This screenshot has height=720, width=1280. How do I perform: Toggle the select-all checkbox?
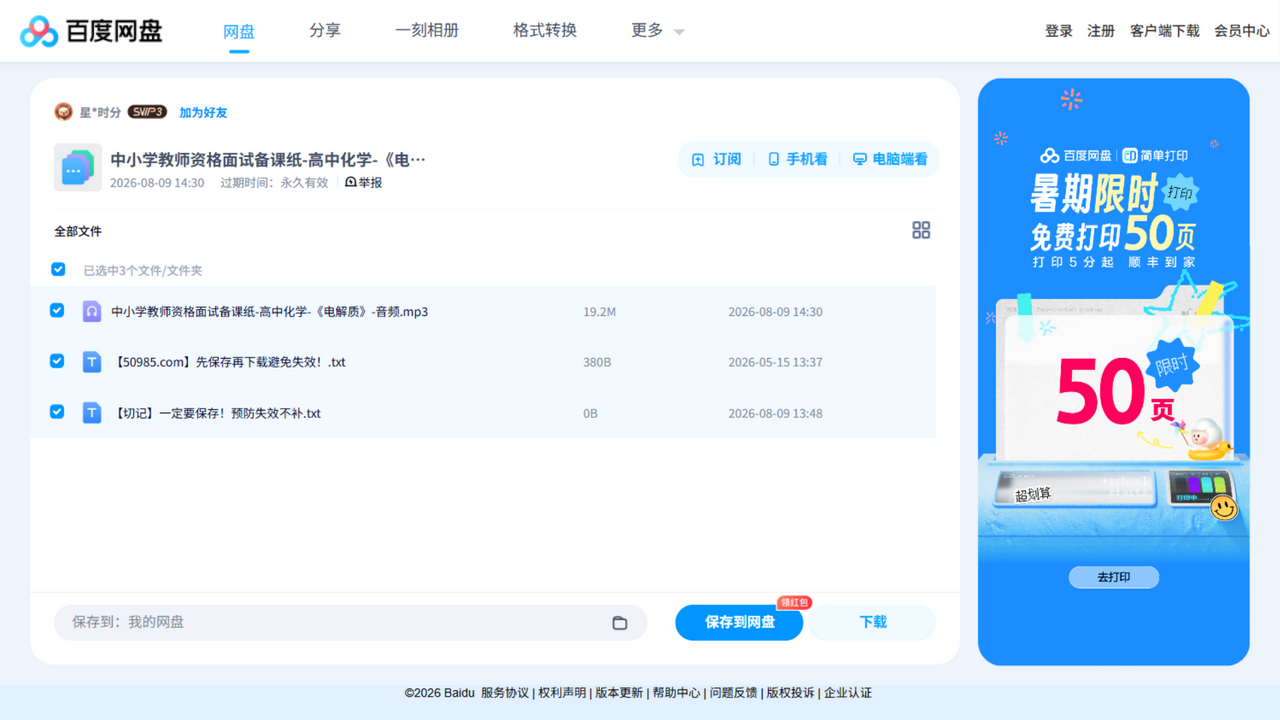pos(58,269)
